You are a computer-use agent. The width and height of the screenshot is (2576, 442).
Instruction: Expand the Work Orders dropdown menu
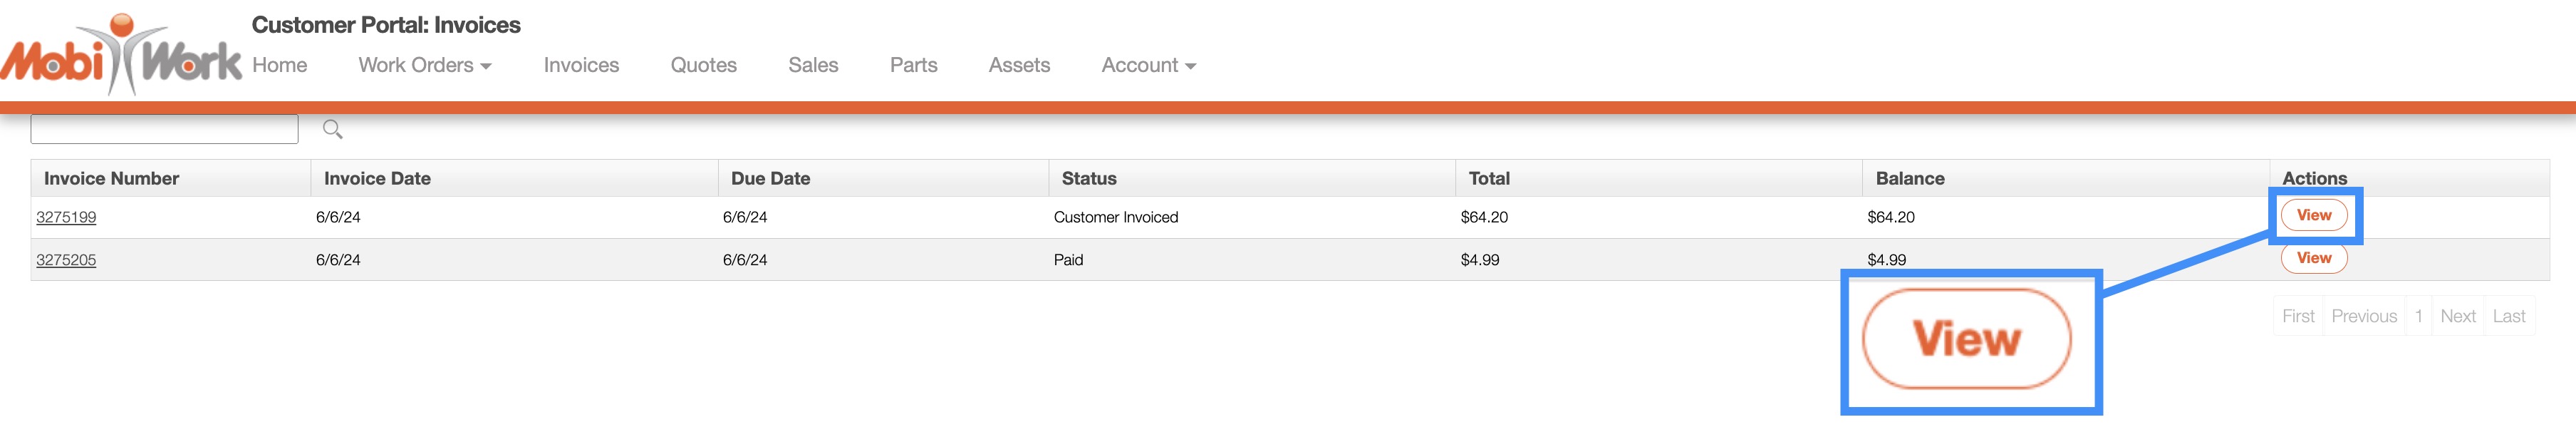pyautogui.click(x=424, y=65)
